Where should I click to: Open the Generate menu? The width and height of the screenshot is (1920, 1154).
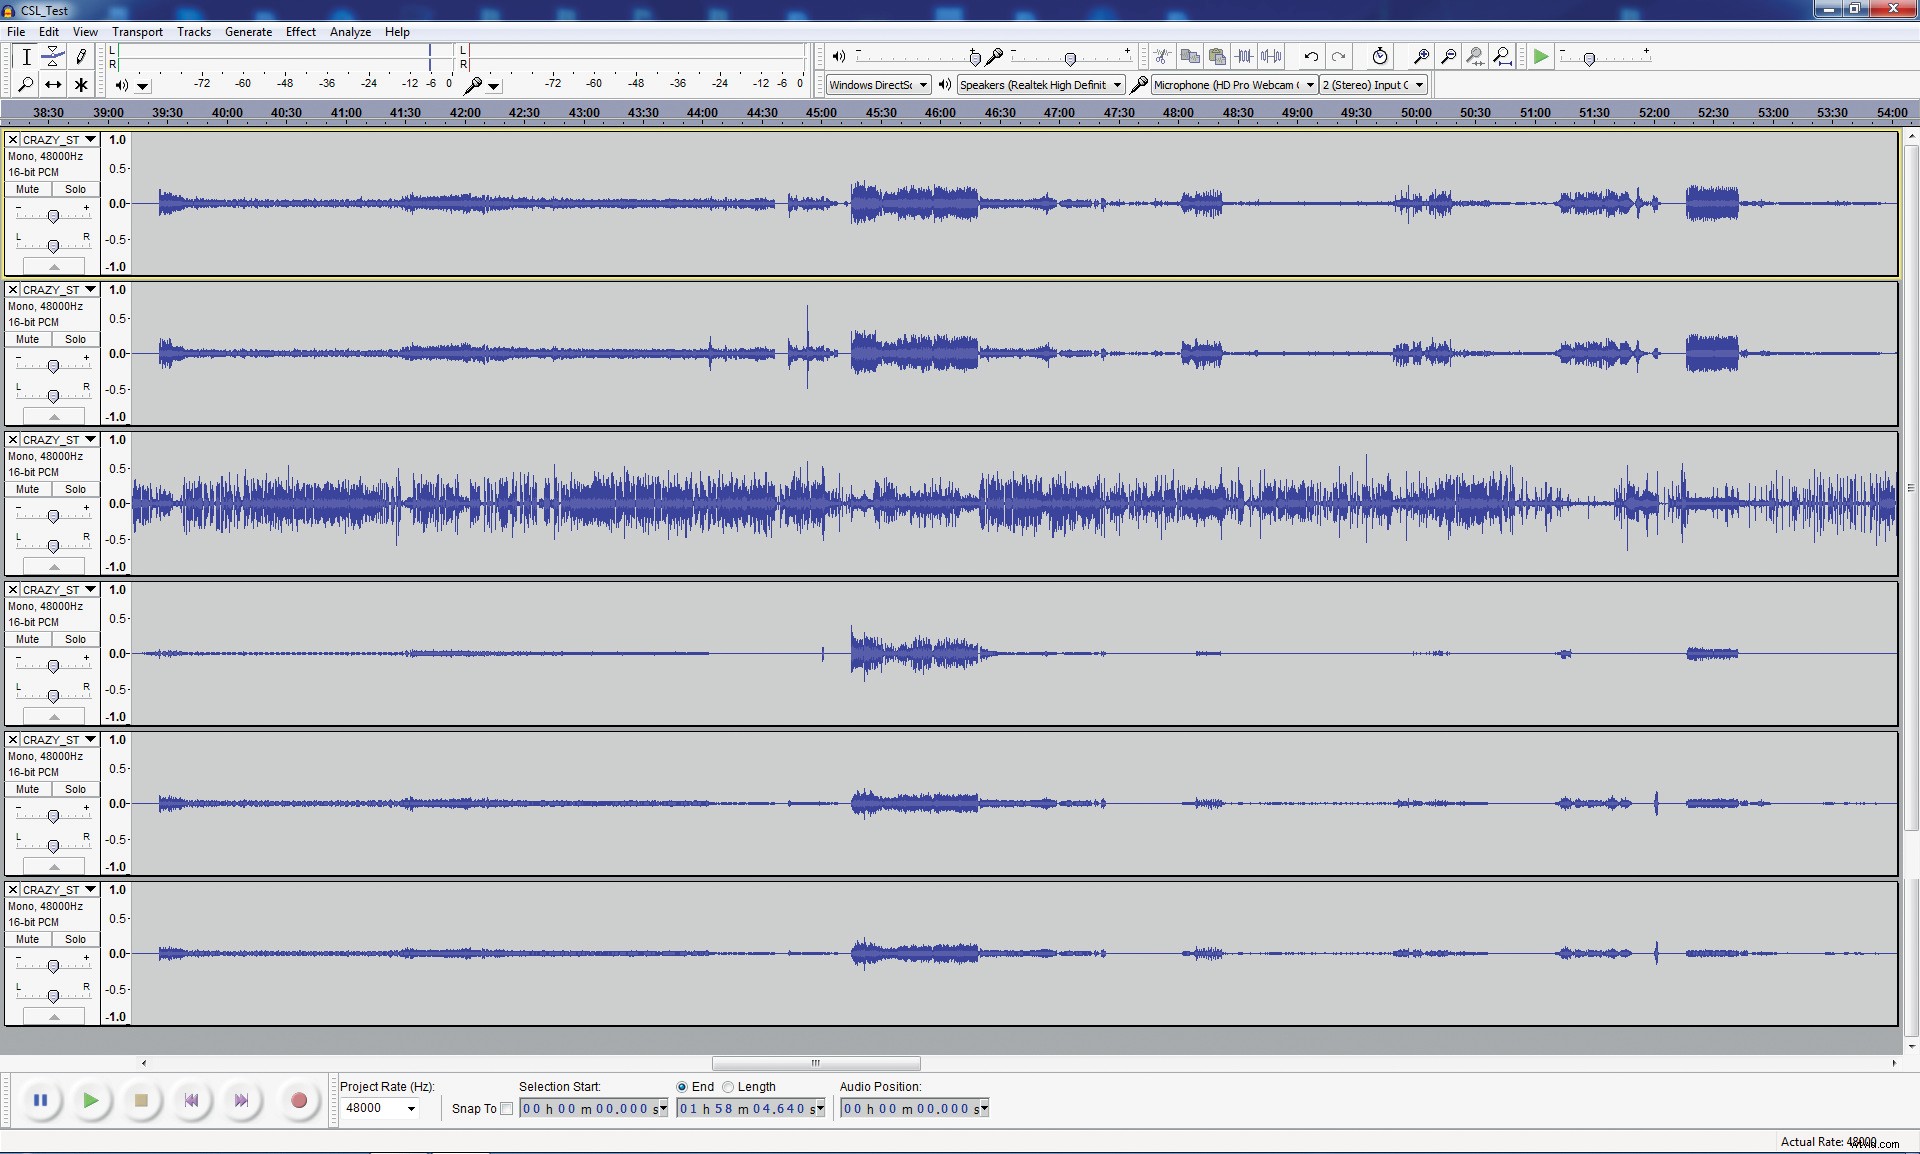click(x=248, y=31)
